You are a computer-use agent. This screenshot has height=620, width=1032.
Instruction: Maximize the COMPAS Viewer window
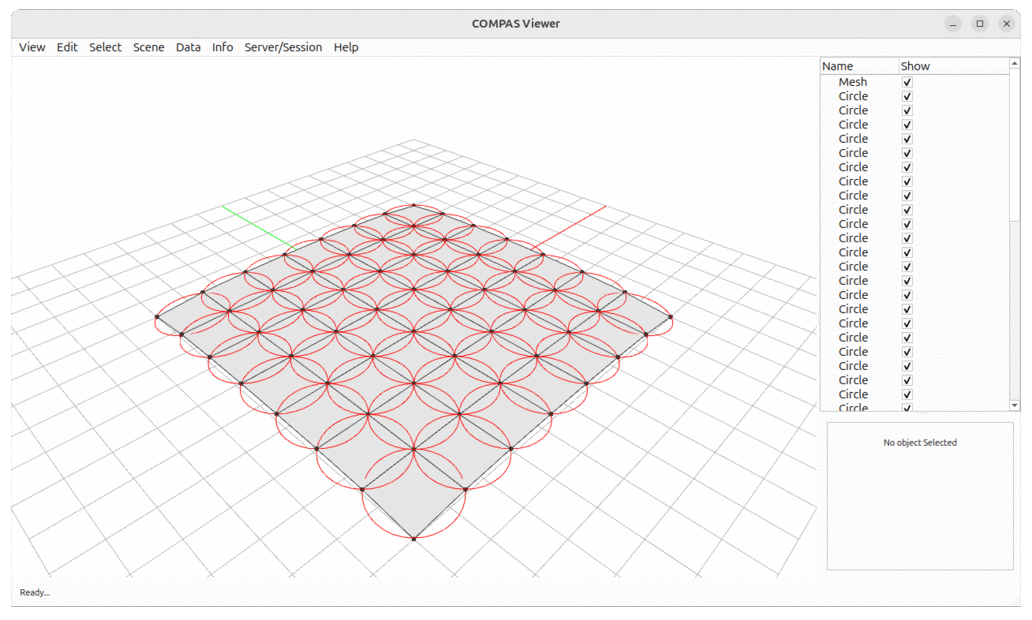(980, 23)
